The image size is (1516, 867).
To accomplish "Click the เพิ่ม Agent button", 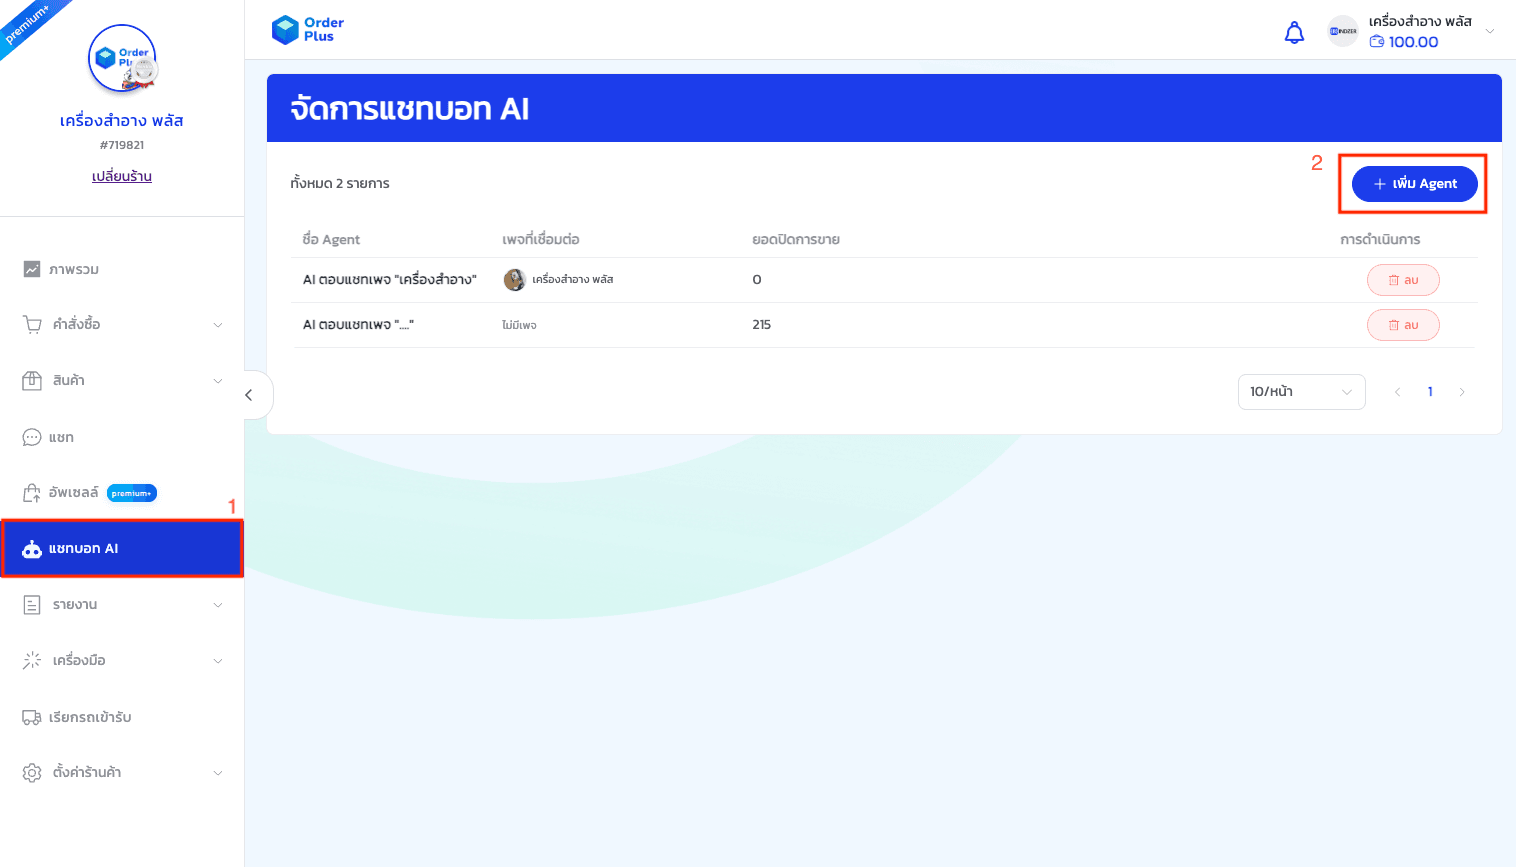I will [x=1414, y=184].
